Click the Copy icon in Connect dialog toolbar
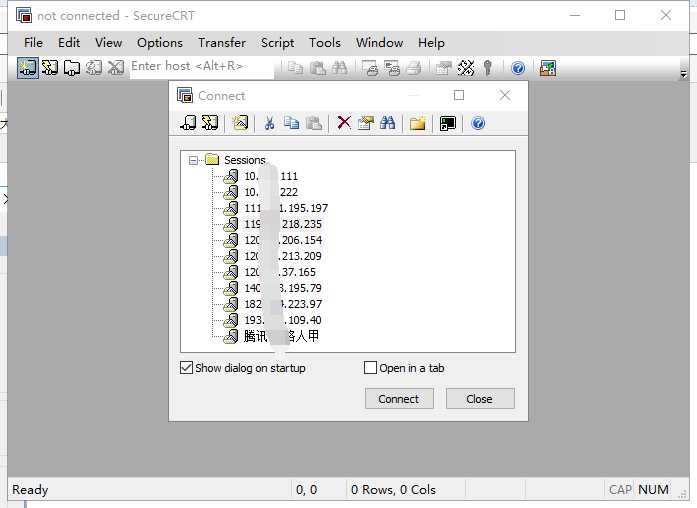The image size is (697, 508). pos(292,123)
